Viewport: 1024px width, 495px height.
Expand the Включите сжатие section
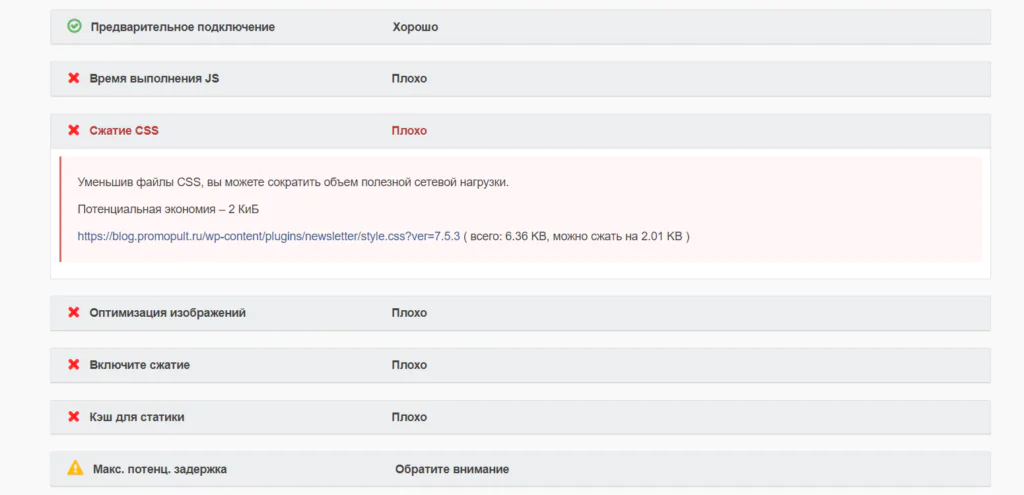520,365
